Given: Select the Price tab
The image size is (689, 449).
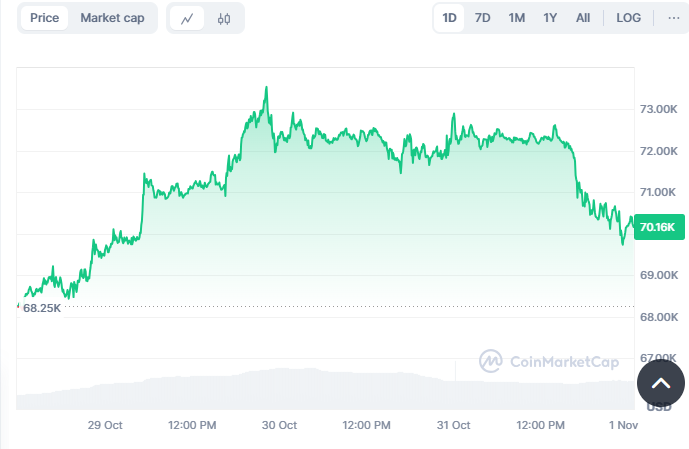Looking at the screenshot, I should pyautogui.click(x=44, y=18).
